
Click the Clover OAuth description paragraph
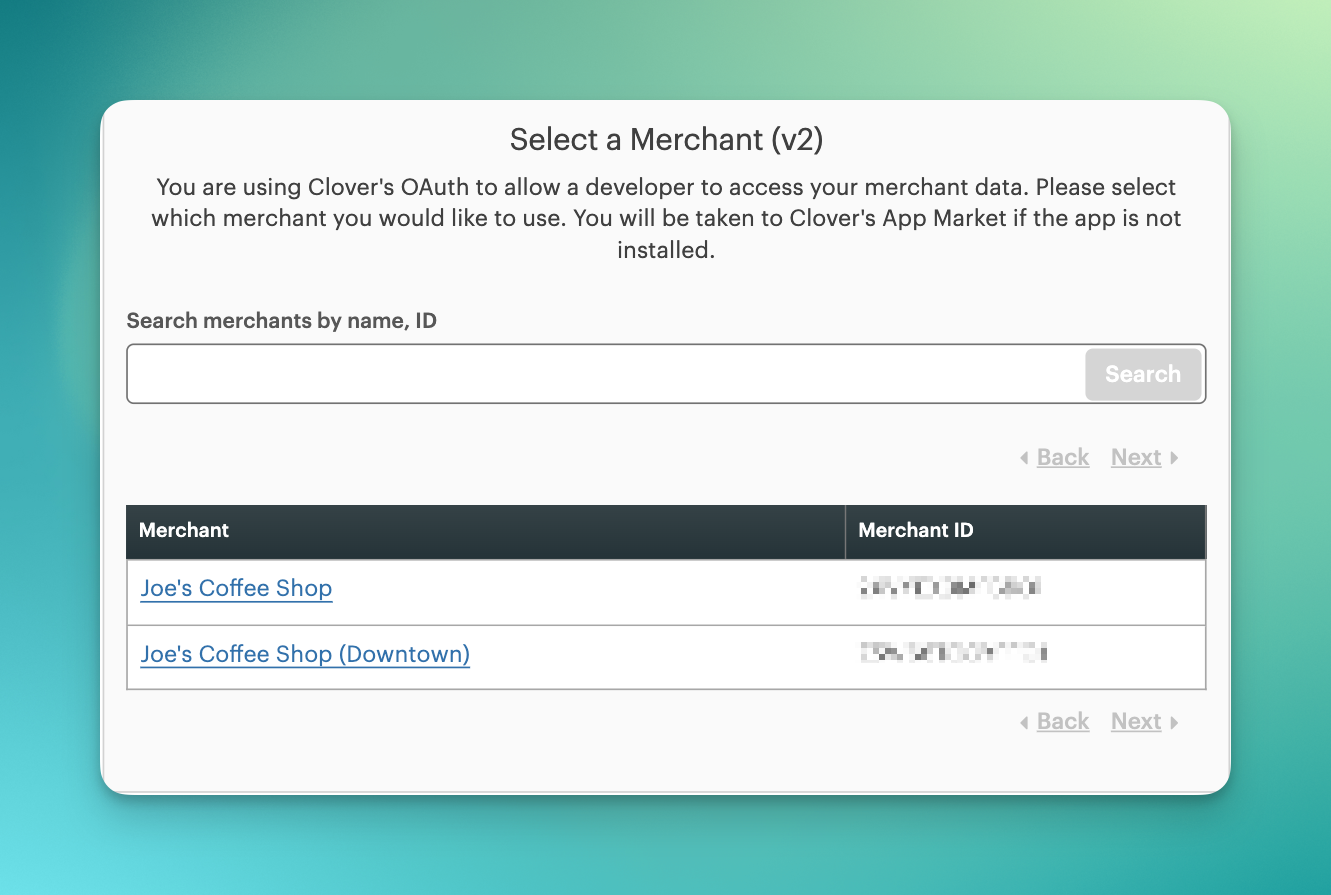tap(666, 219)
